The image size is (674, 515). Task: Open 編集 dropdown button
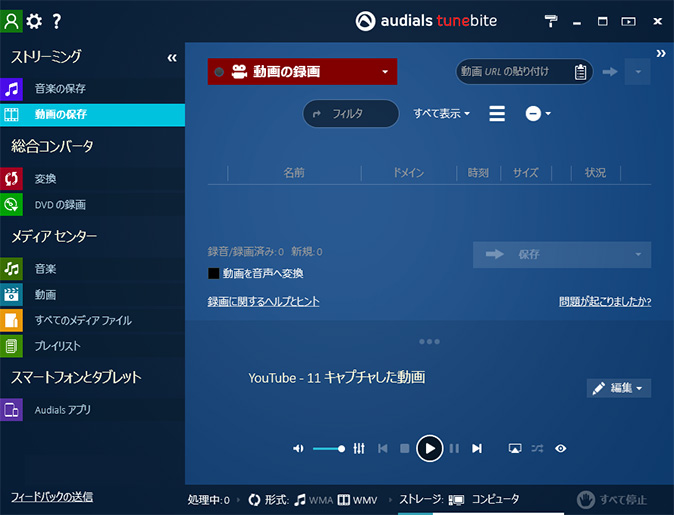(619, 388)
